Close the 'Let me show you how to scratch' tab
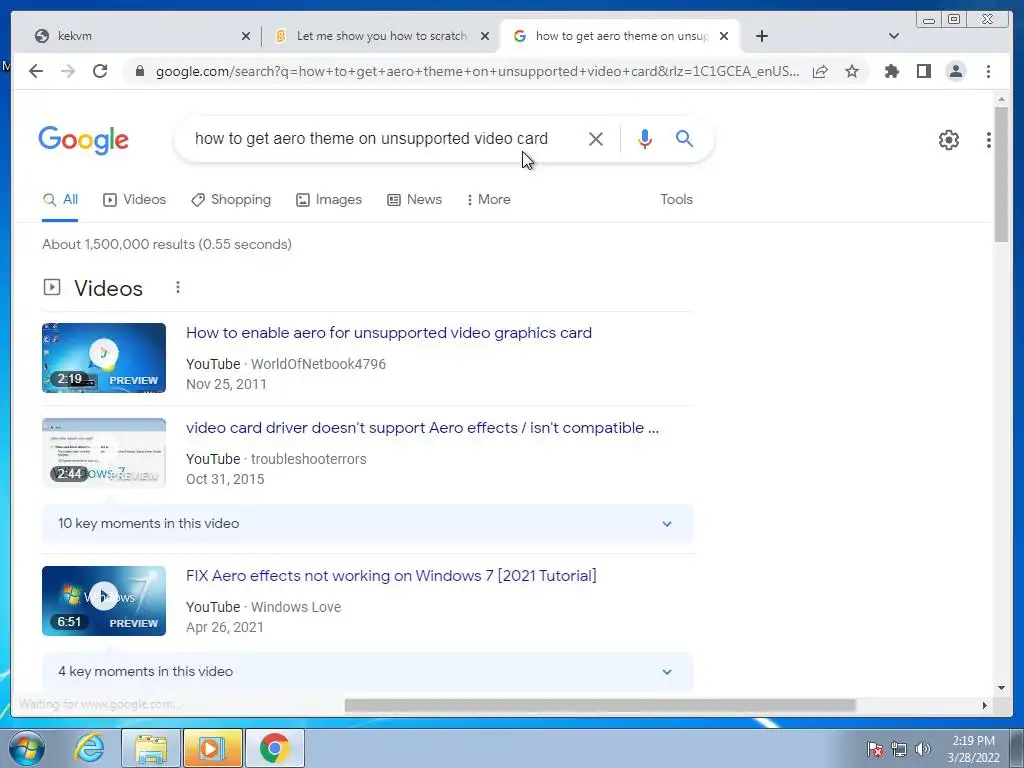The width and height of the screenshot is (1024, 768). pos(485,36)
